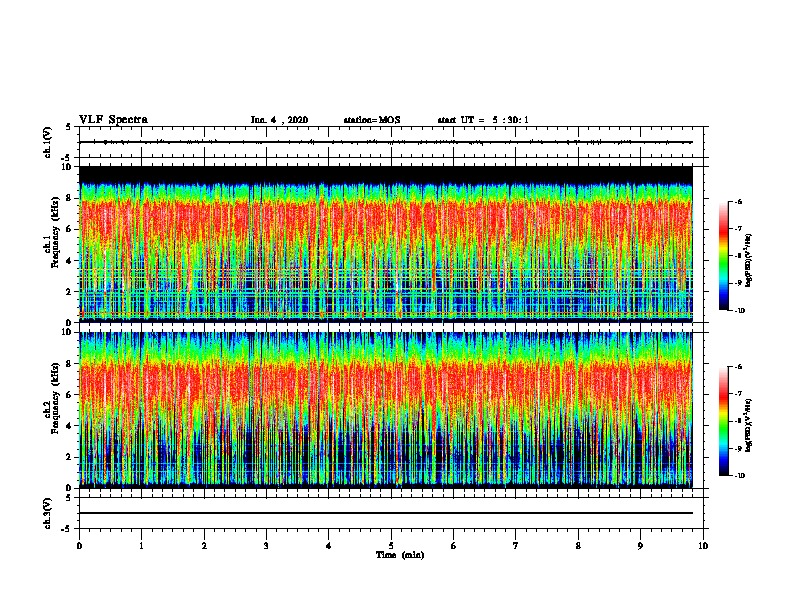Click the 'ch.3(V)' waveform axis label
This screenshot has height=612, width=792.
(x=47, y=513)
